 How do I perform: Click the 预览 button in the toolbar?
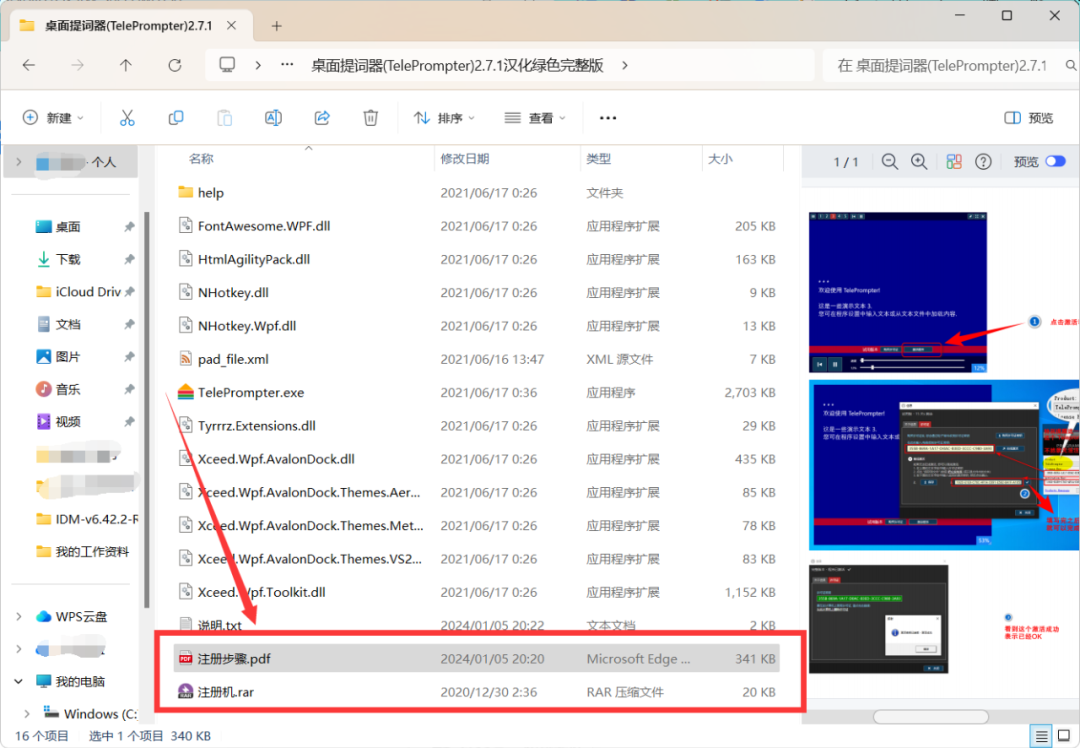[1028, 118]
